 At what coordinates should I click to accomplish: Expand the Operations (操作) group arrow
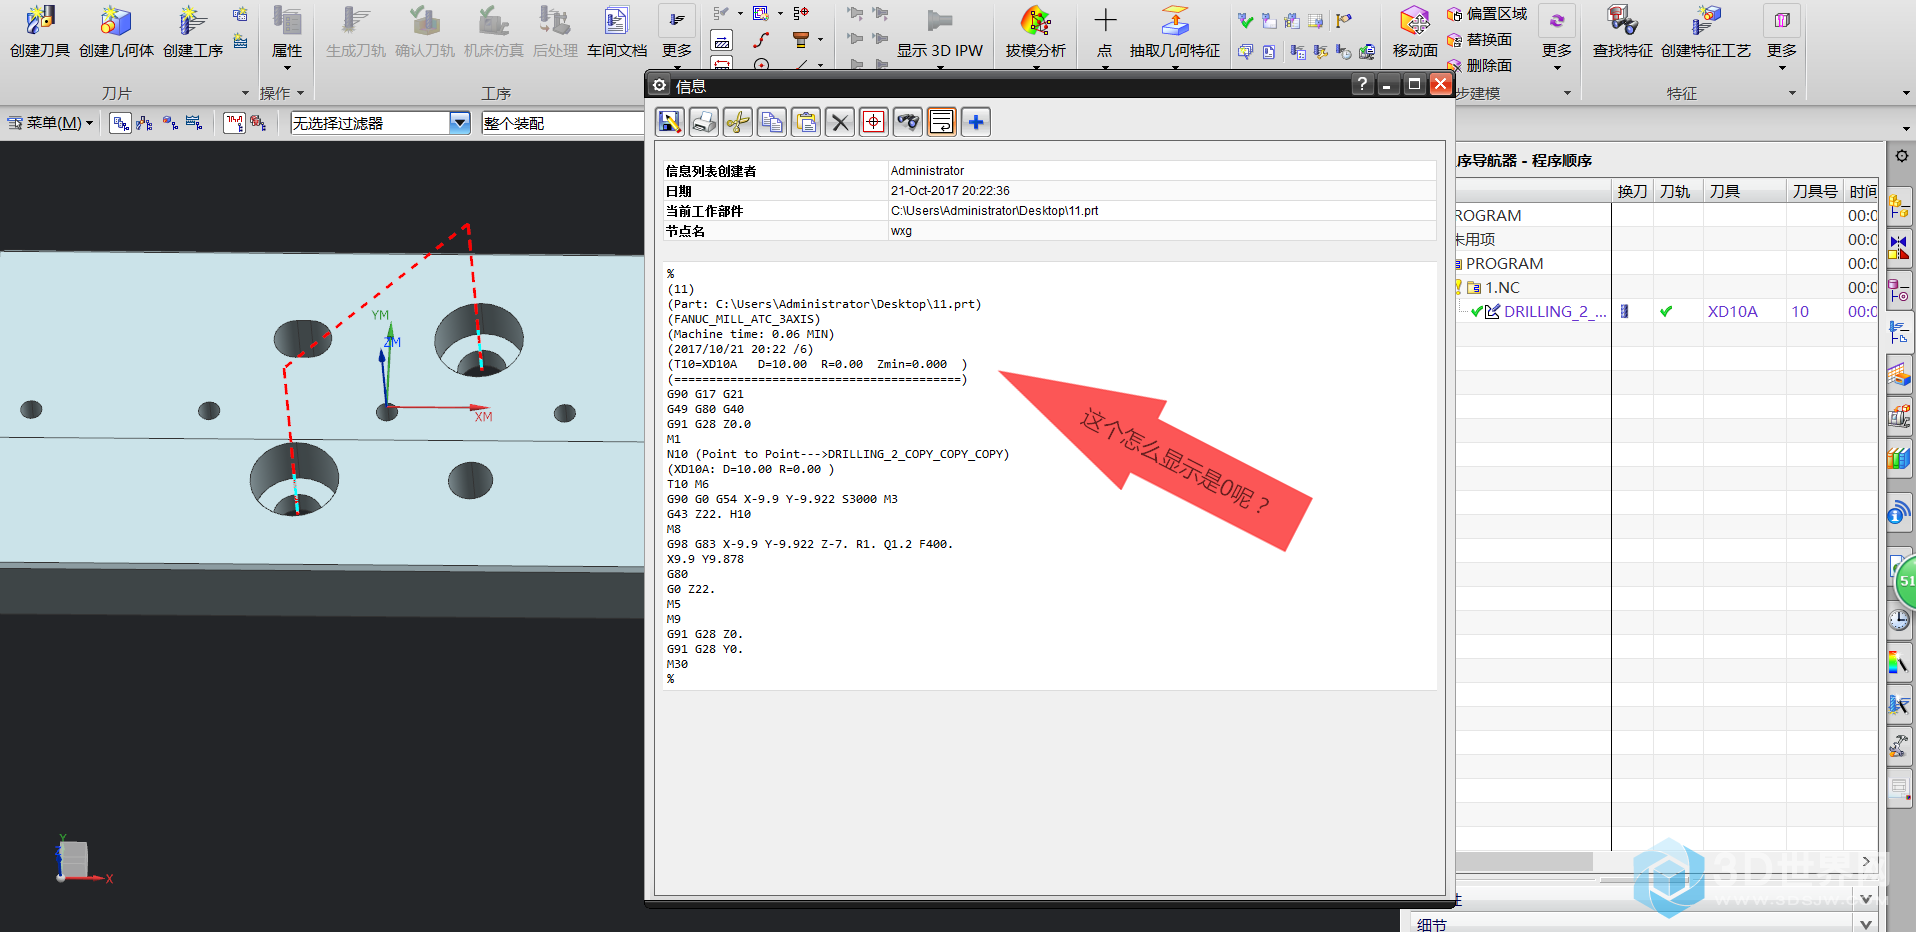click(x=300, y=93)
